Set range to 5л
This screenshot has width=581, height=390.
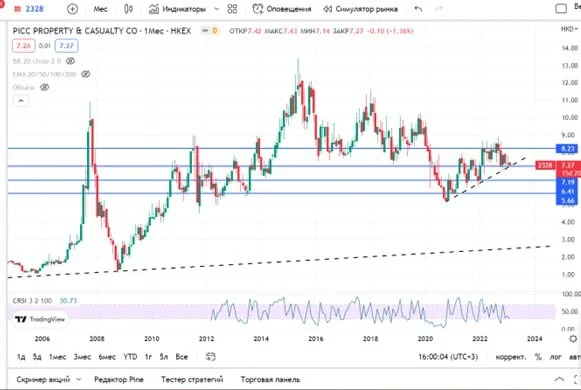click(x=164, y=357)
